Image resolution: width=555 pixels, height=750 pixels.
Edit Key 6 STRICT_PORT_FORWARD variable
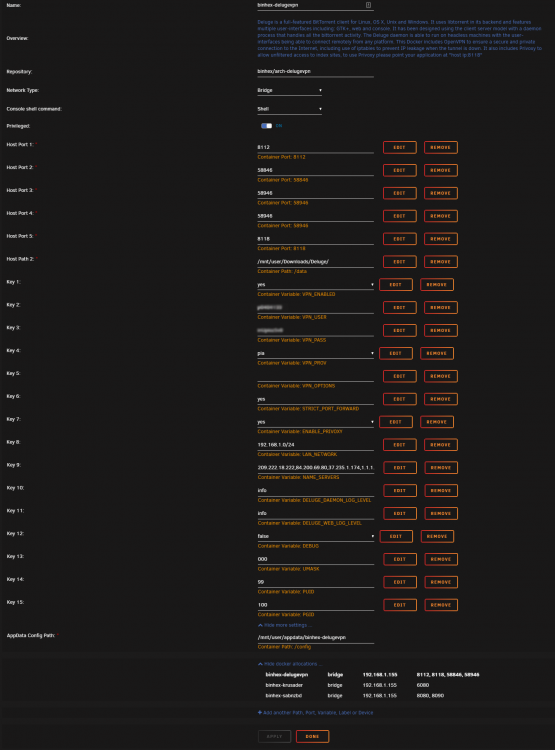pyautogui.click(x=400, y=399)
